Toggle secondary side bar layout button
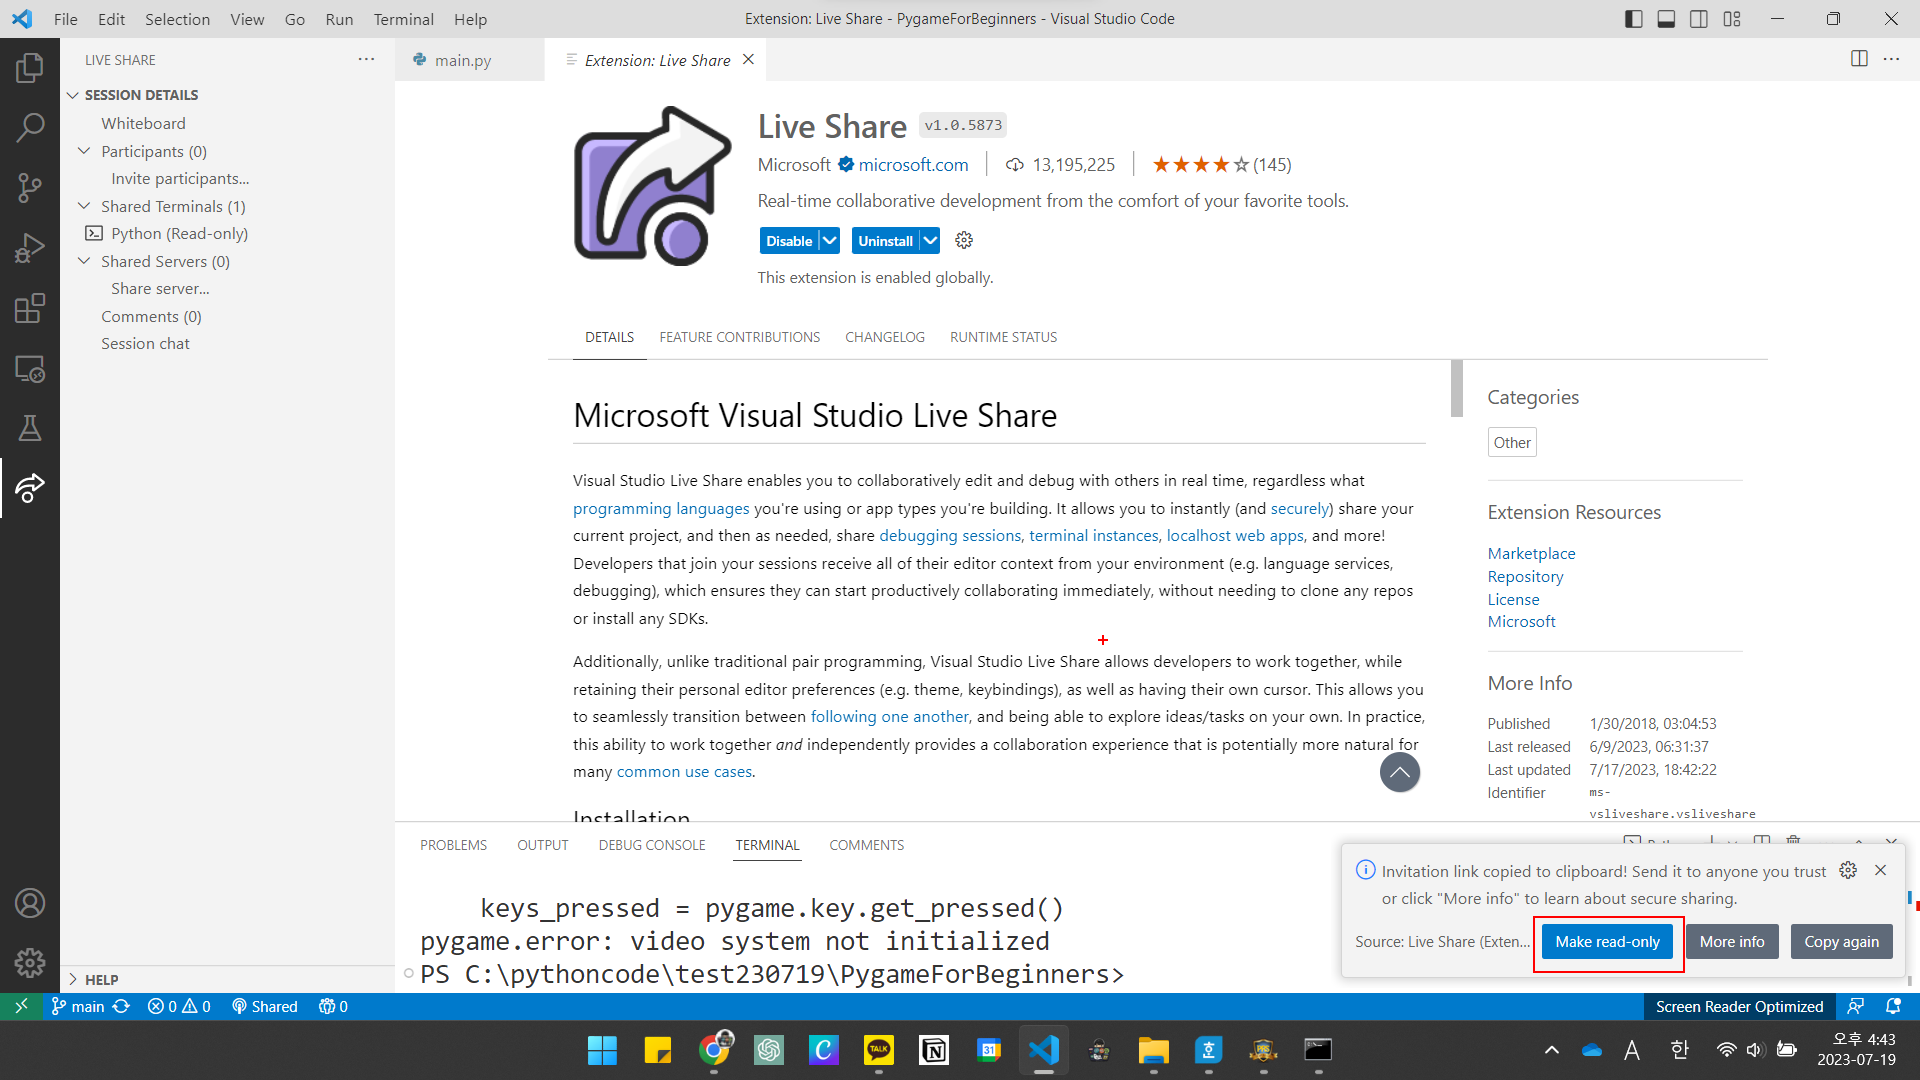The height and width of the screenshot is (1080, 1920). coord(1699,19)
